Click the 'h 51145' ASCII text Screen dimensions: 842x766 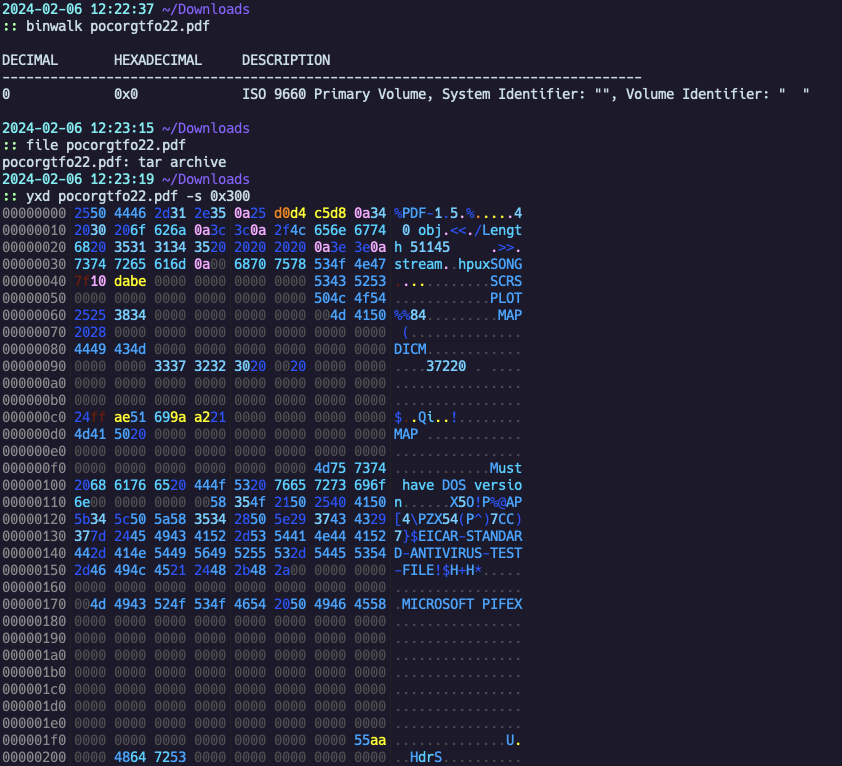(422, 247)
